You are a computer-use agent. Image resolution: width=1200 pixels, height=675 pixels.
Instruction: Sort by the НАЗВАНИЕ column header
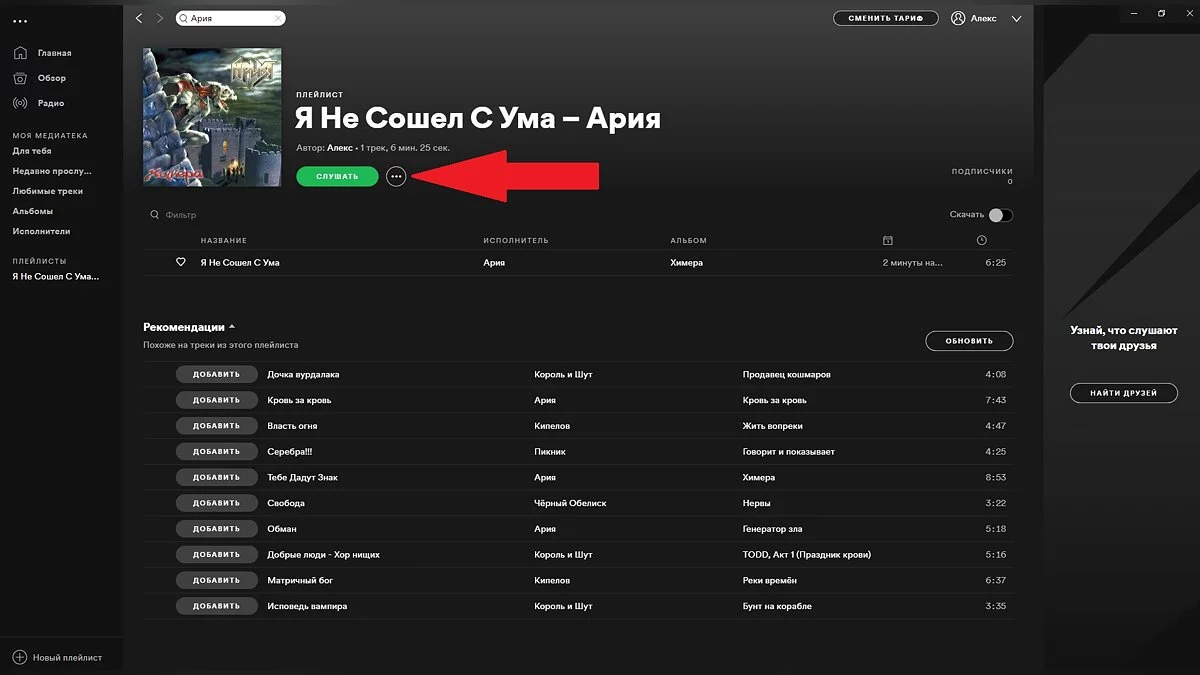tap(224, 240)
